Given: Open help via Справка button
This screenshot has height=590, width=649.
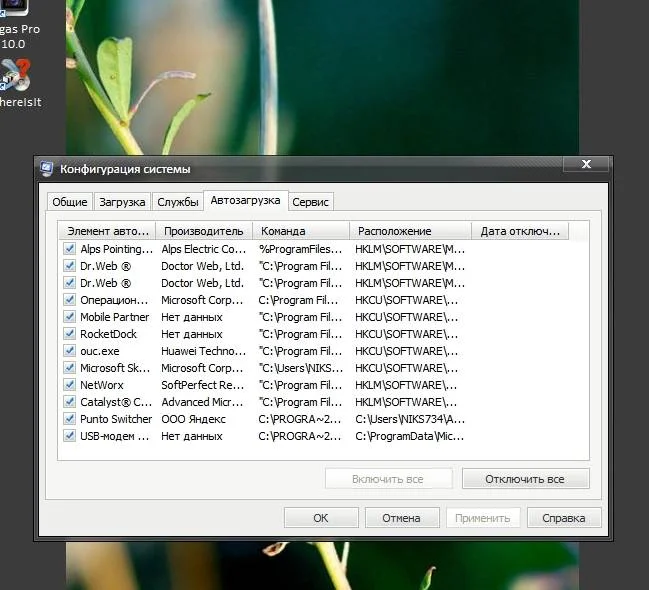Looking at the screenshot, I should coord(564,518).
